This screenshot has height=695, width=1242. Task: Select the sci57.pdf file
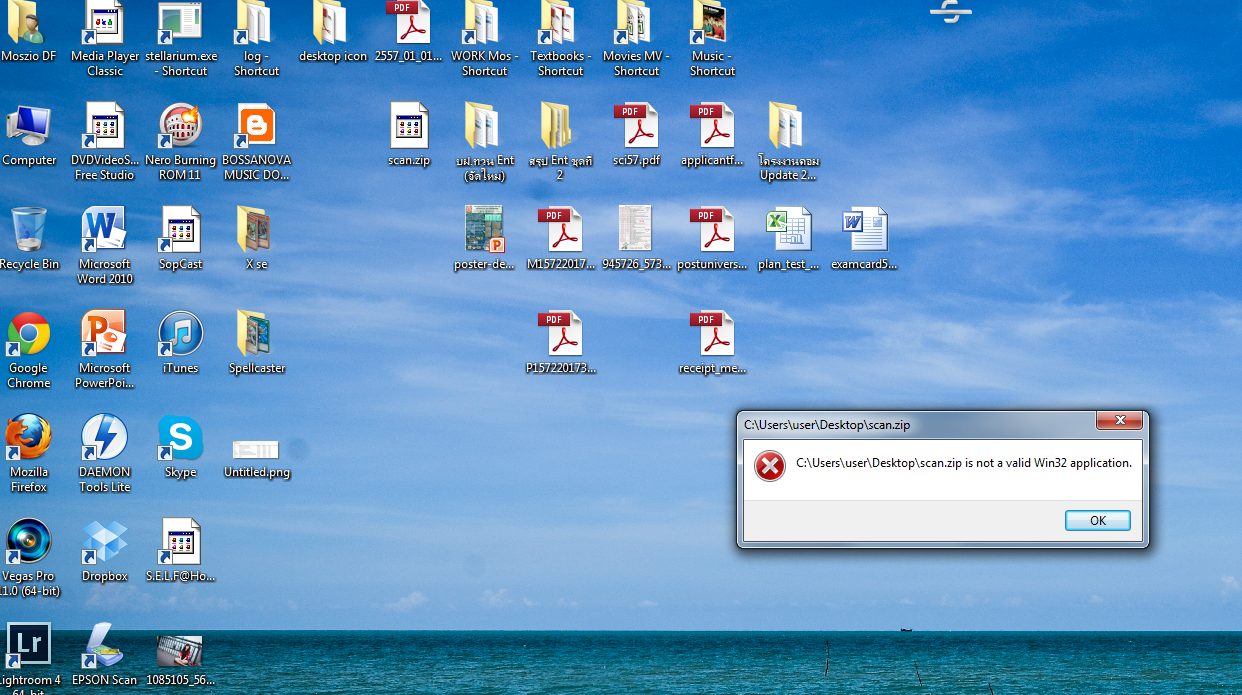pyautogui.click(x=637, y=126)
